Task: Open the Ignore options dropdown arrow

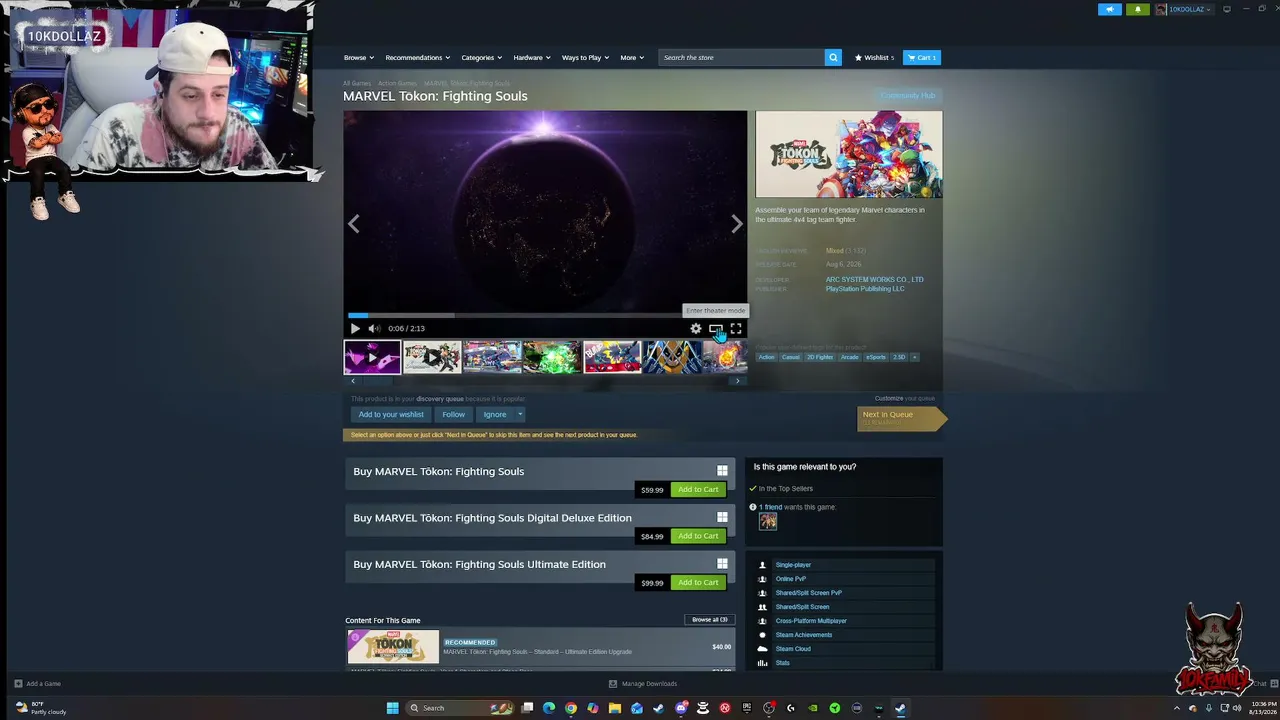Action: click(x=520, y=414)
